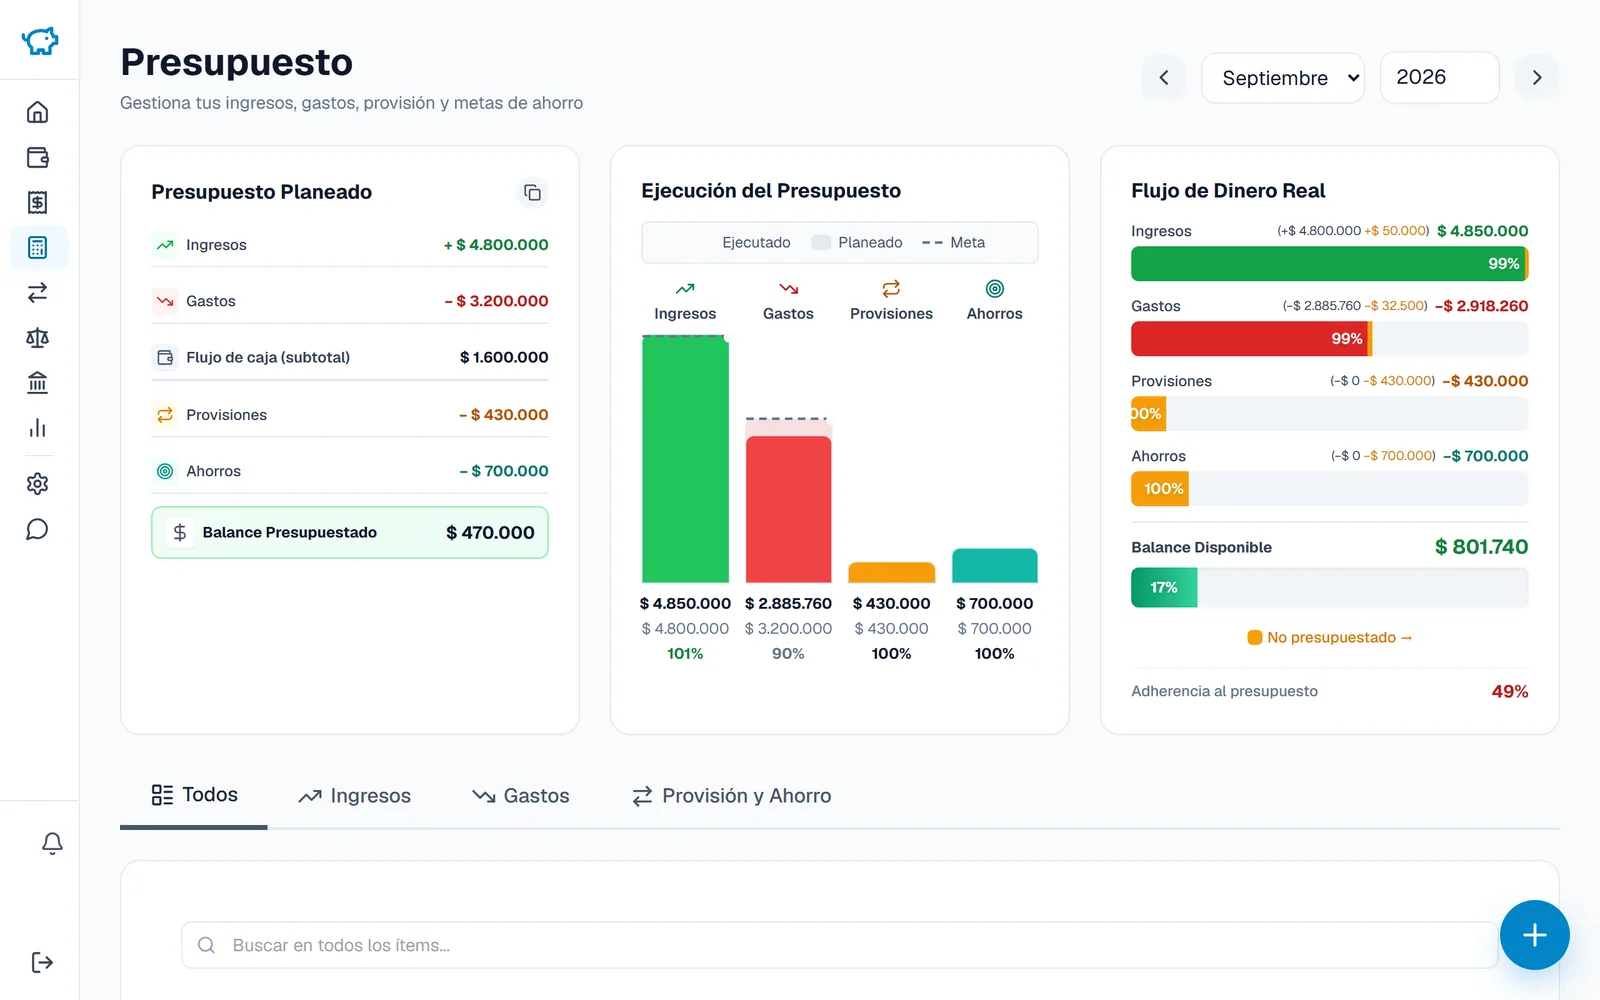Click the green Ingresos chart bar
This screenshot has width=1600, height=1000.
coord(685,459)
